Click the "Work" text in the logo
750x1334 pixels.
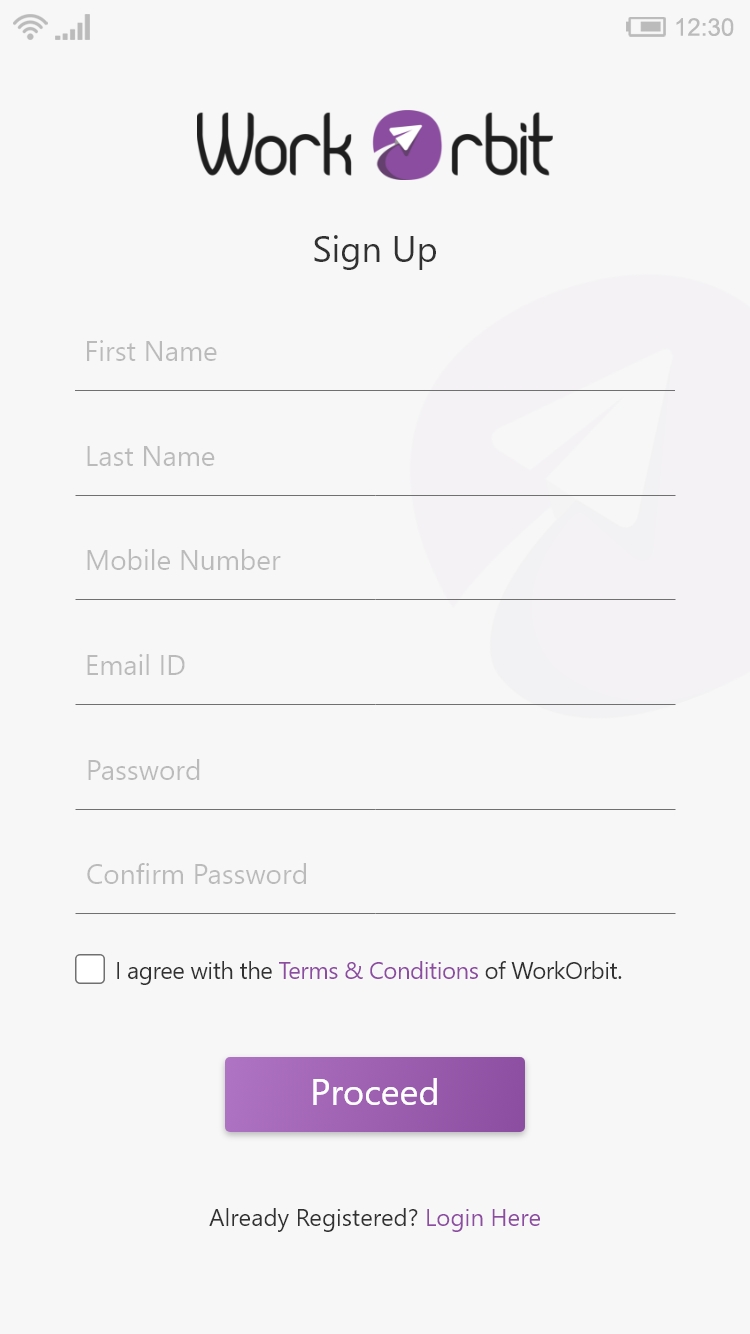275,146
